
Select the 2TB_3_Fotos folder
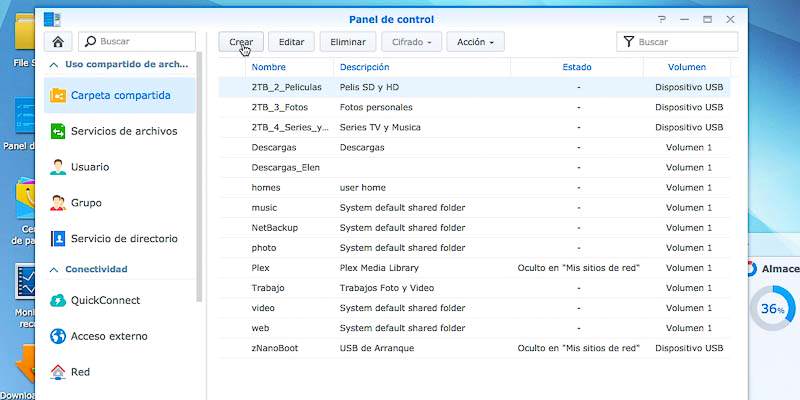pyautogui.click(x=280, y=107)
